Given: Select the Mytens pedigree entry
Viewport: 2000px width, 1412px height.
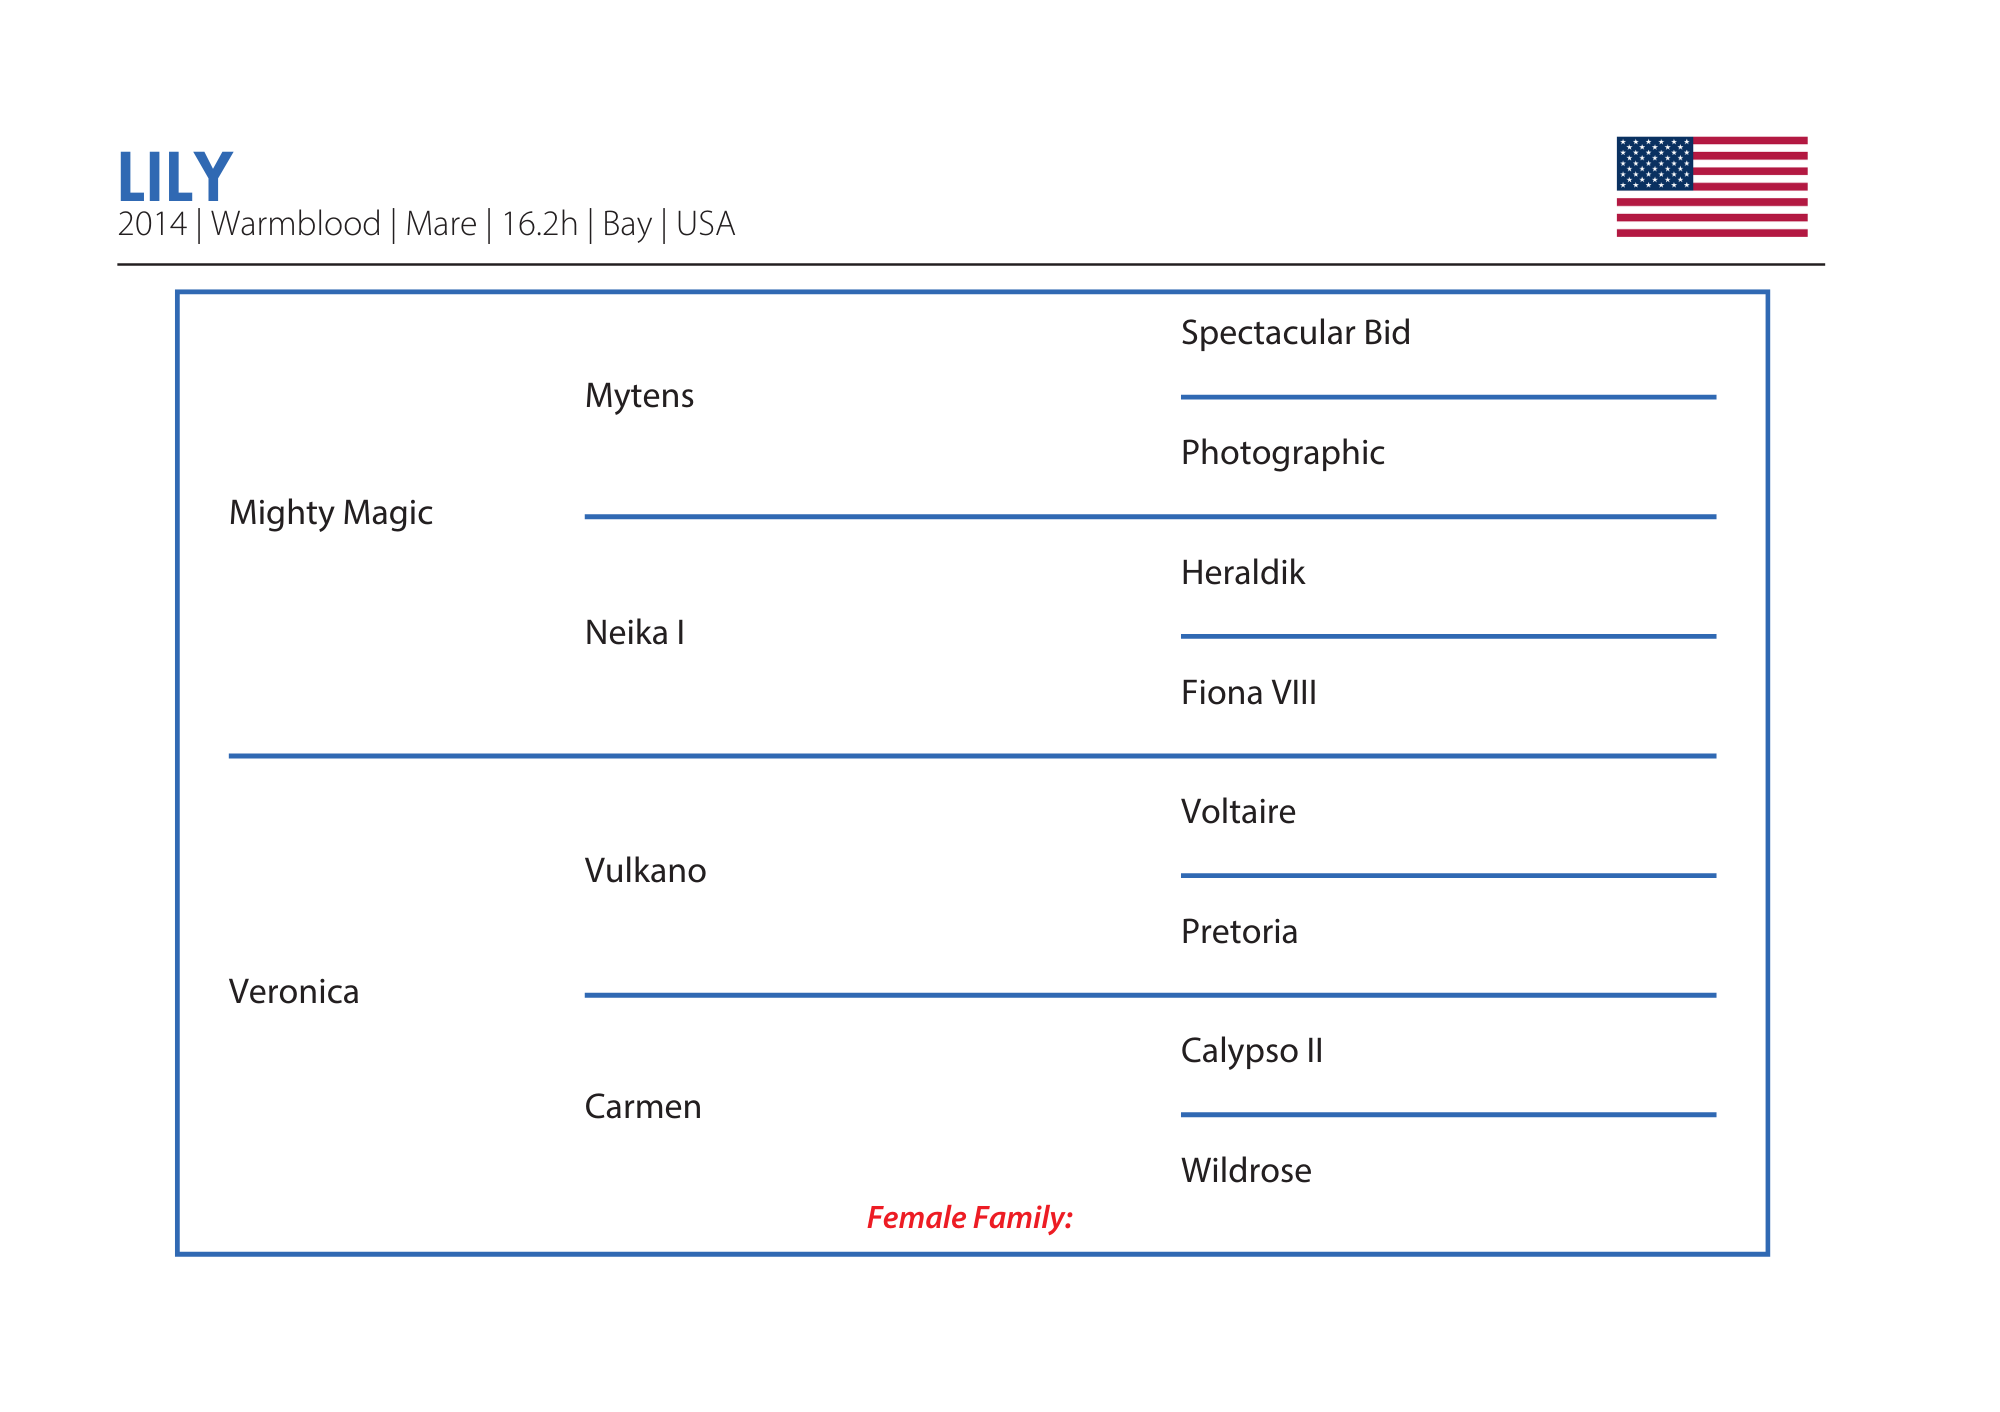Looking at the screenshot, I should 639,396.
